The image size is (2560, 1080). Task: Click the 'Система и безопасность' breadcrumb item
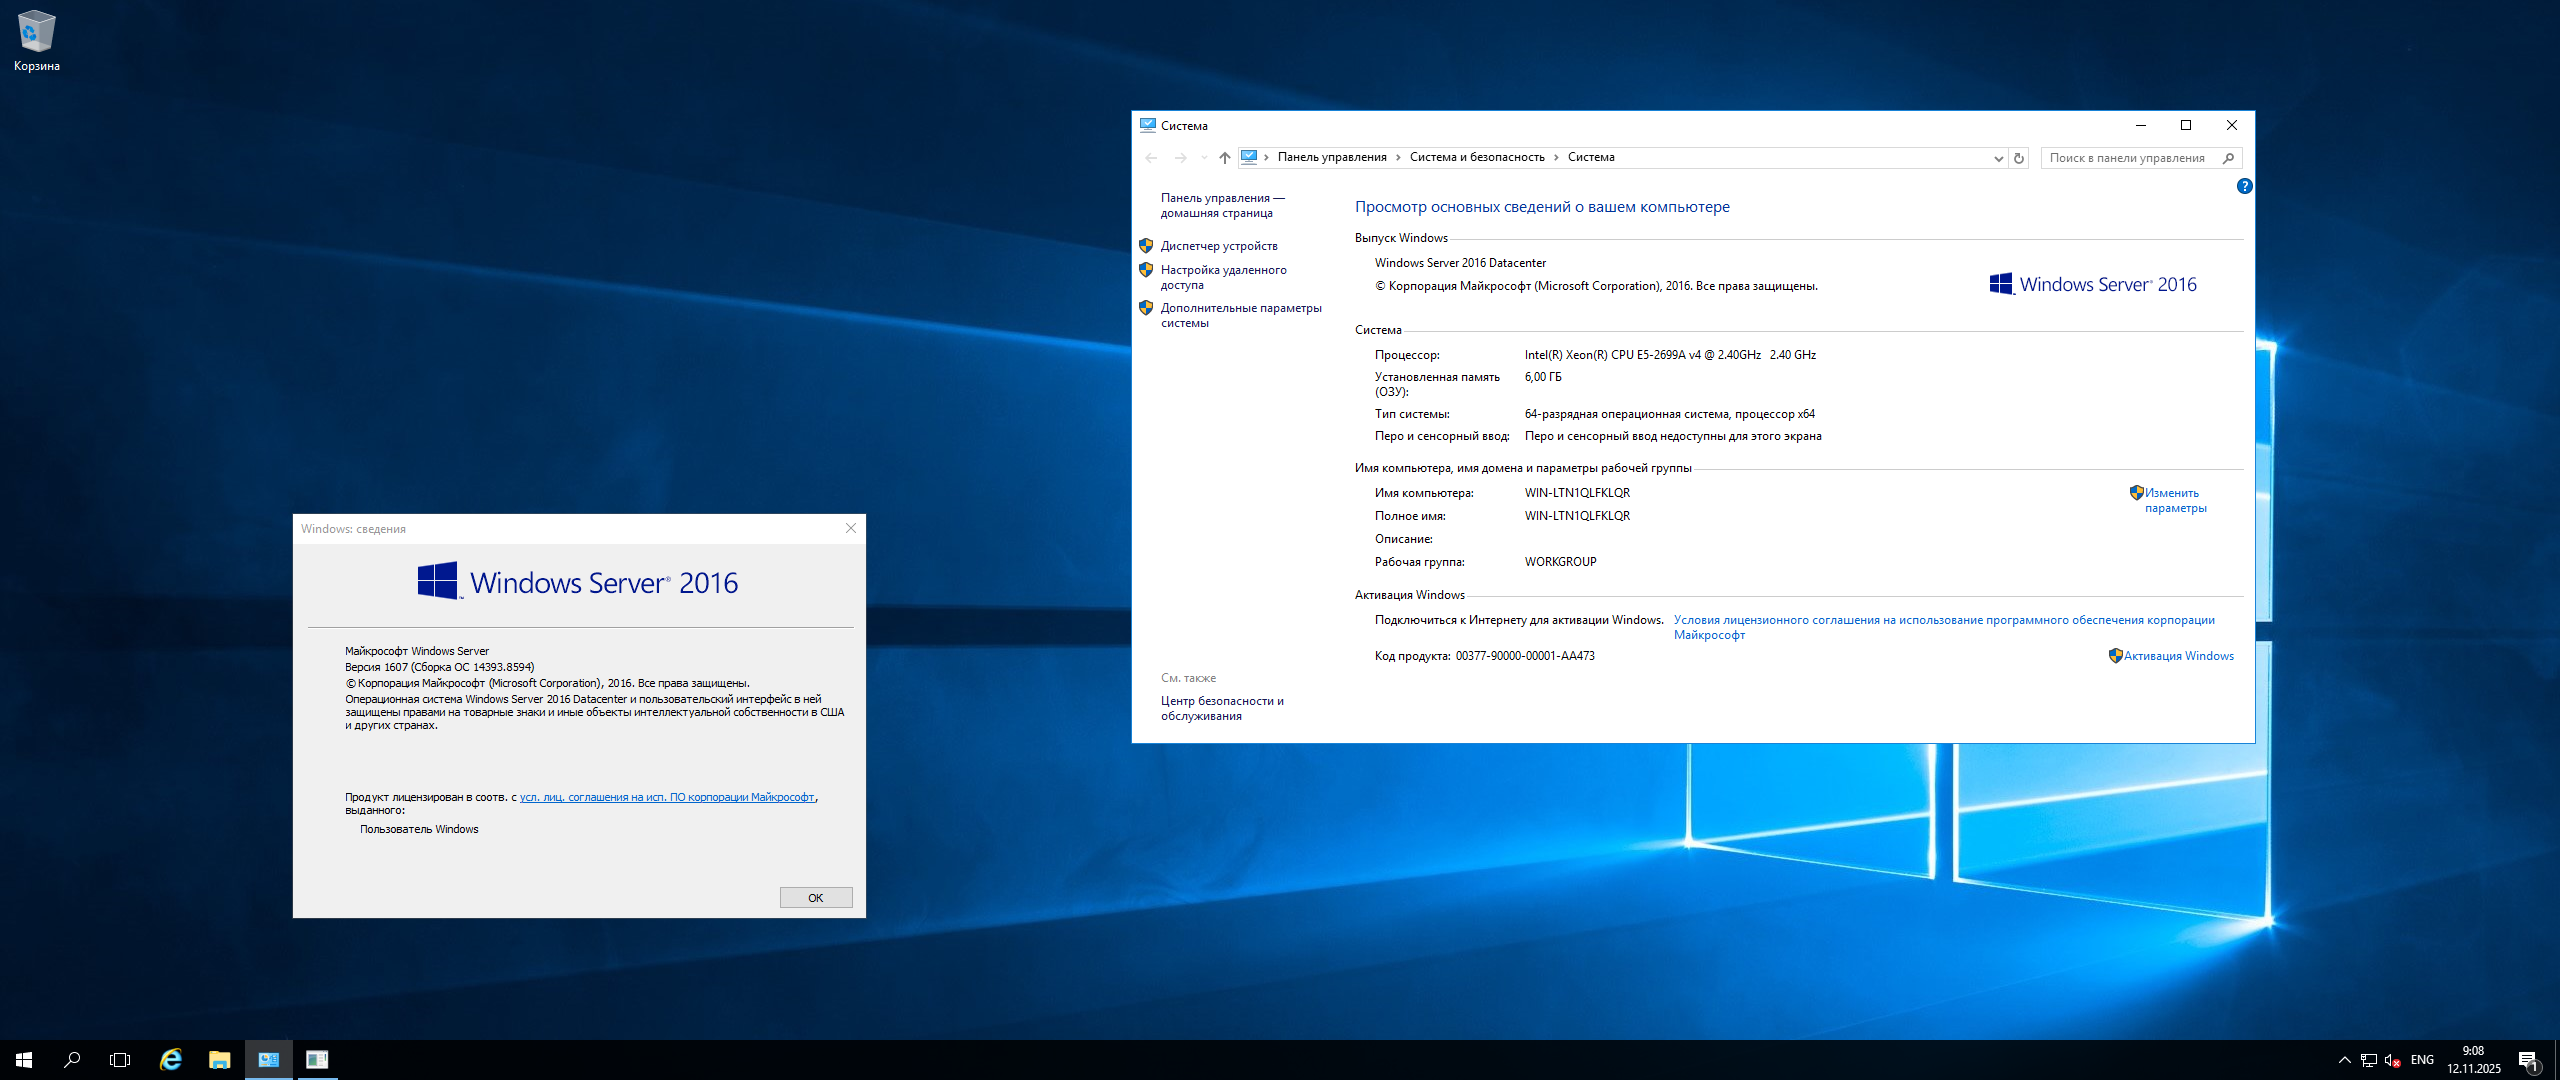click(1476, 157)
